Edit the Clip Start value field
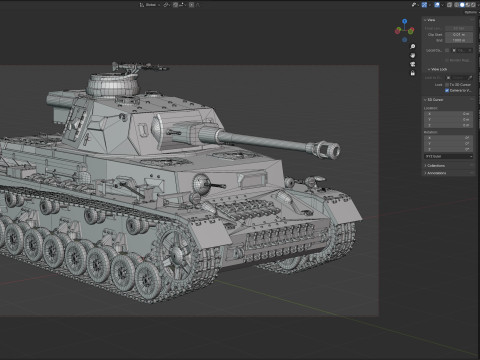The width and height of the screenshot is (480, 360). (459, 35)
